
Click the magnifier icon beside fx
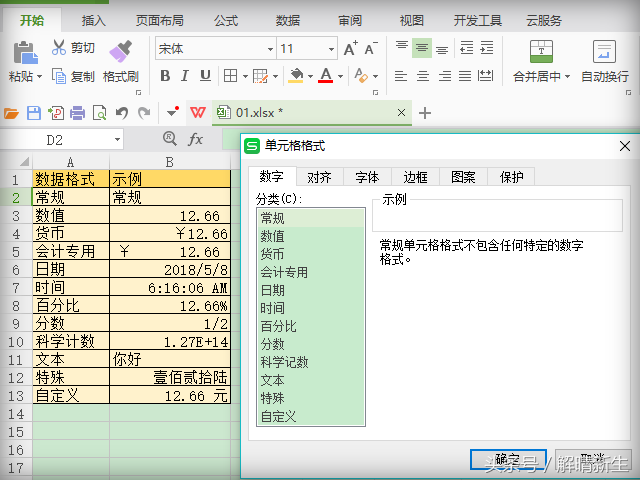point(169,139)
